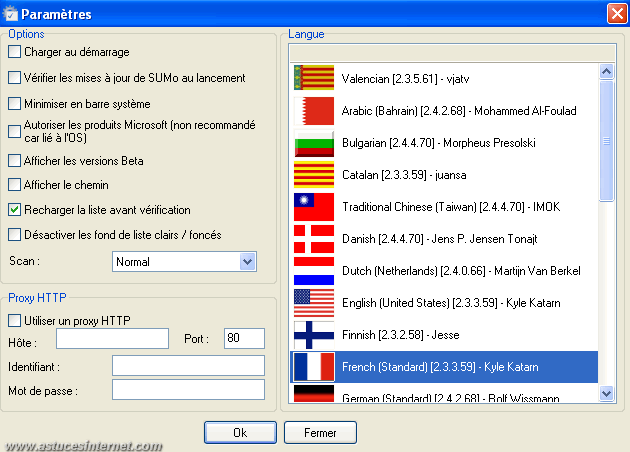Click the Bulgarian flag icon

tap(314, 143)
